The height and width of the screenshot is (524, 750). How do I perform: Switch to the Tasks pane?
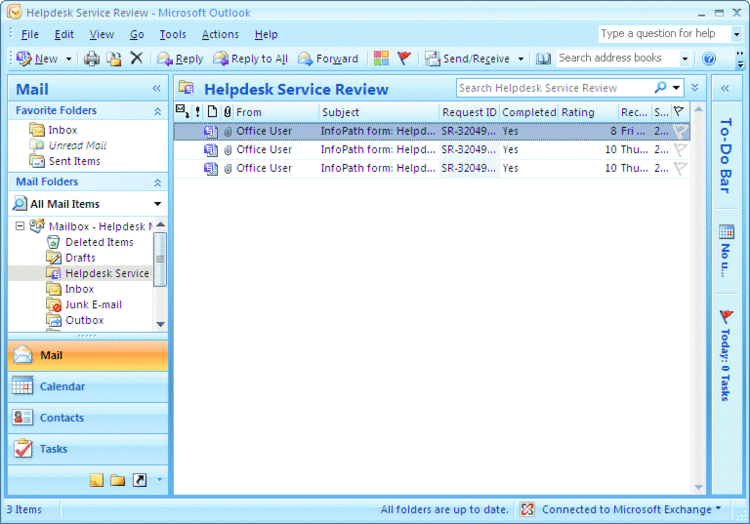point(88,449)
